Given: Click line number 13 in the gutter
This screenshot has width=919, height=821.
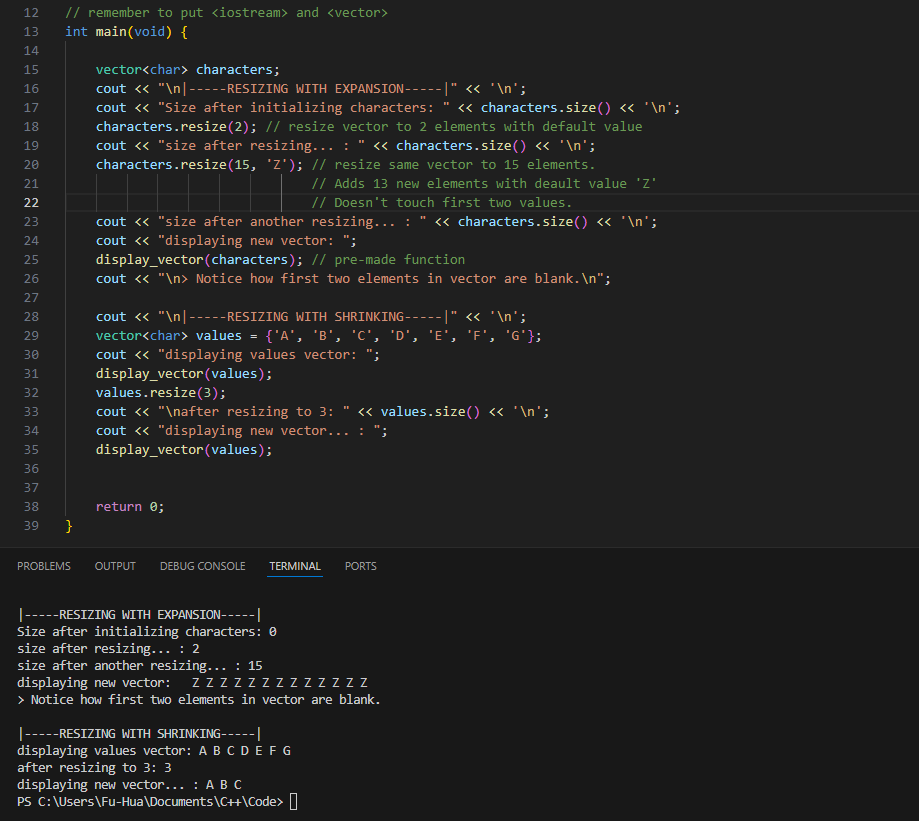Looking at the screenshot, I should coord(30,31).
